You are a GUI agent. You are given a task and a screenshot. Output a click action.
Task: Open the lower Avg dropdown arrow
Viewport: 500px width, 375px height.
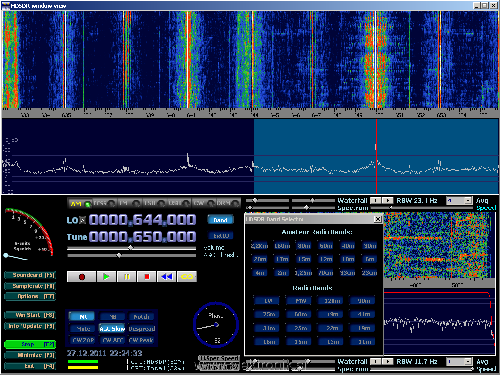point(468,361)
